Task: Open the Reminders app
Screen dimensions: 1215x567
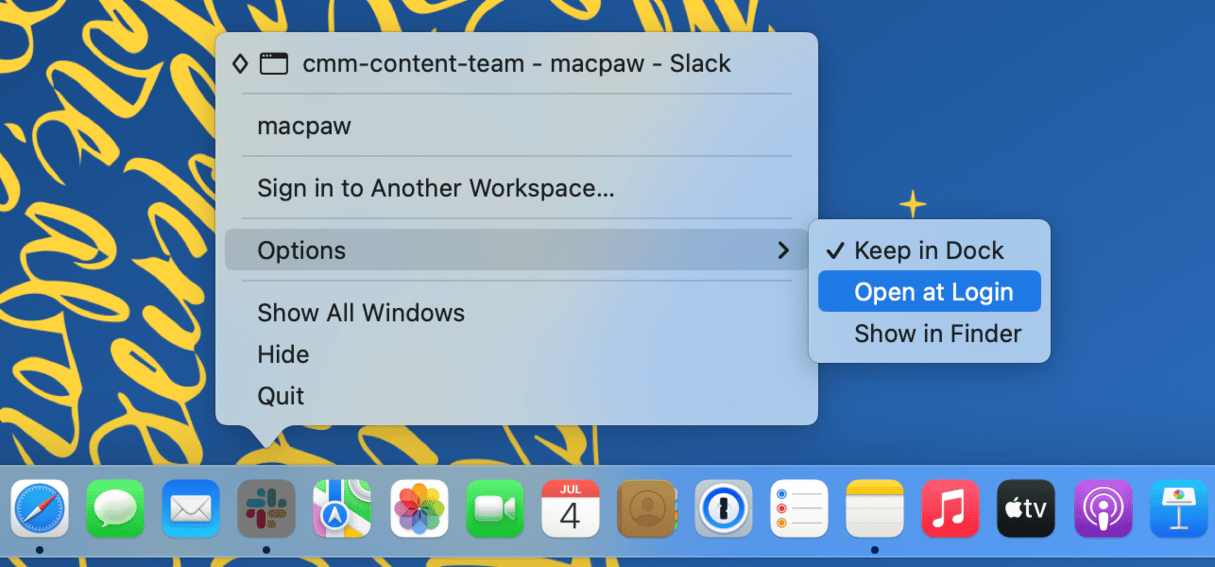Action: click(799, 509)
